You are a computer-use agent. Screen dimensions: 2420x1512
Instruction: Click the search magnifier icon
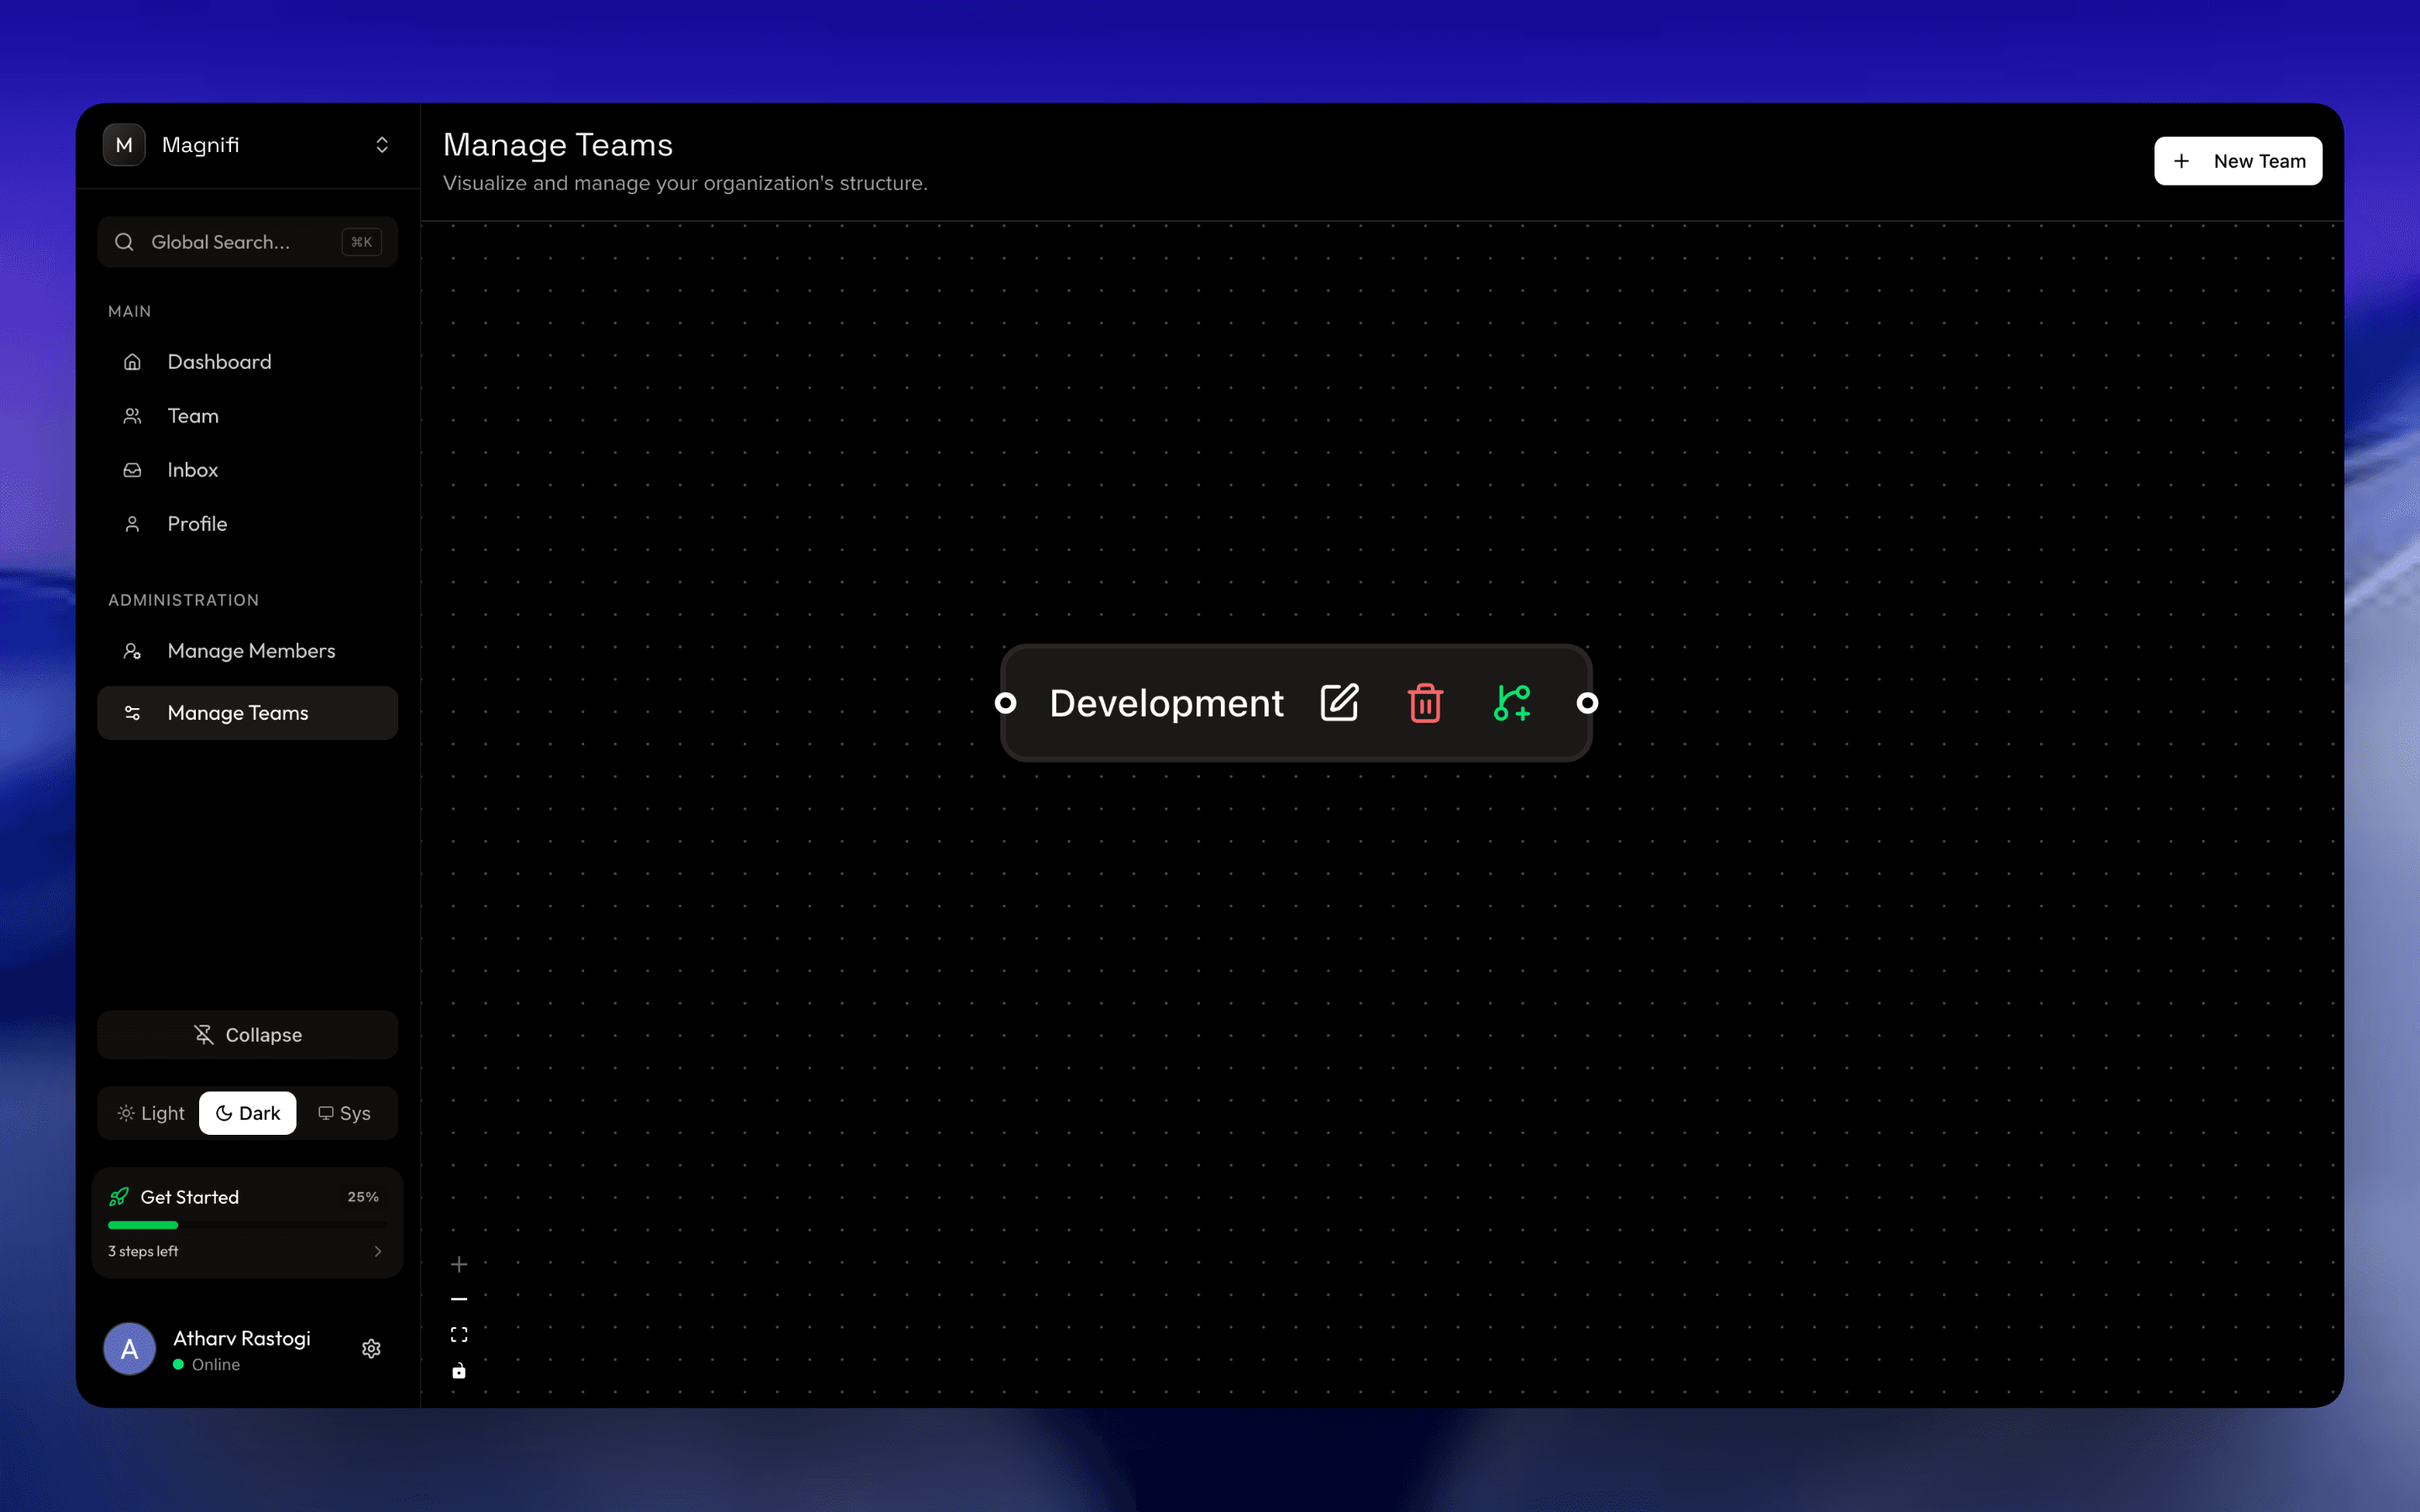pyautogui.click(x=124, y=242)
